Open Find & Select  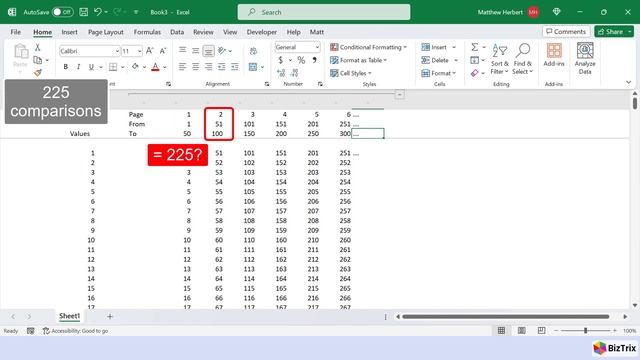click(522, 59)
